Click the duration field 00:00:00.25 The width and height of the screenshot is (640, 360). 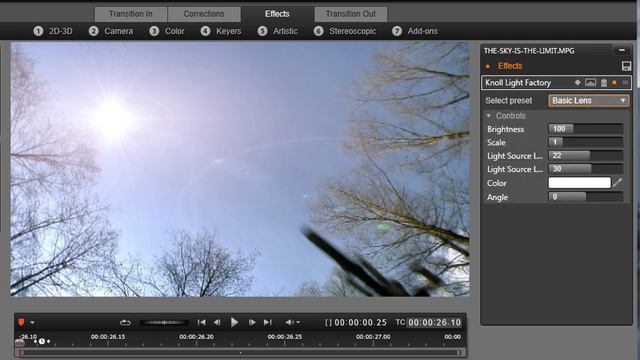[x=360, y=322]
